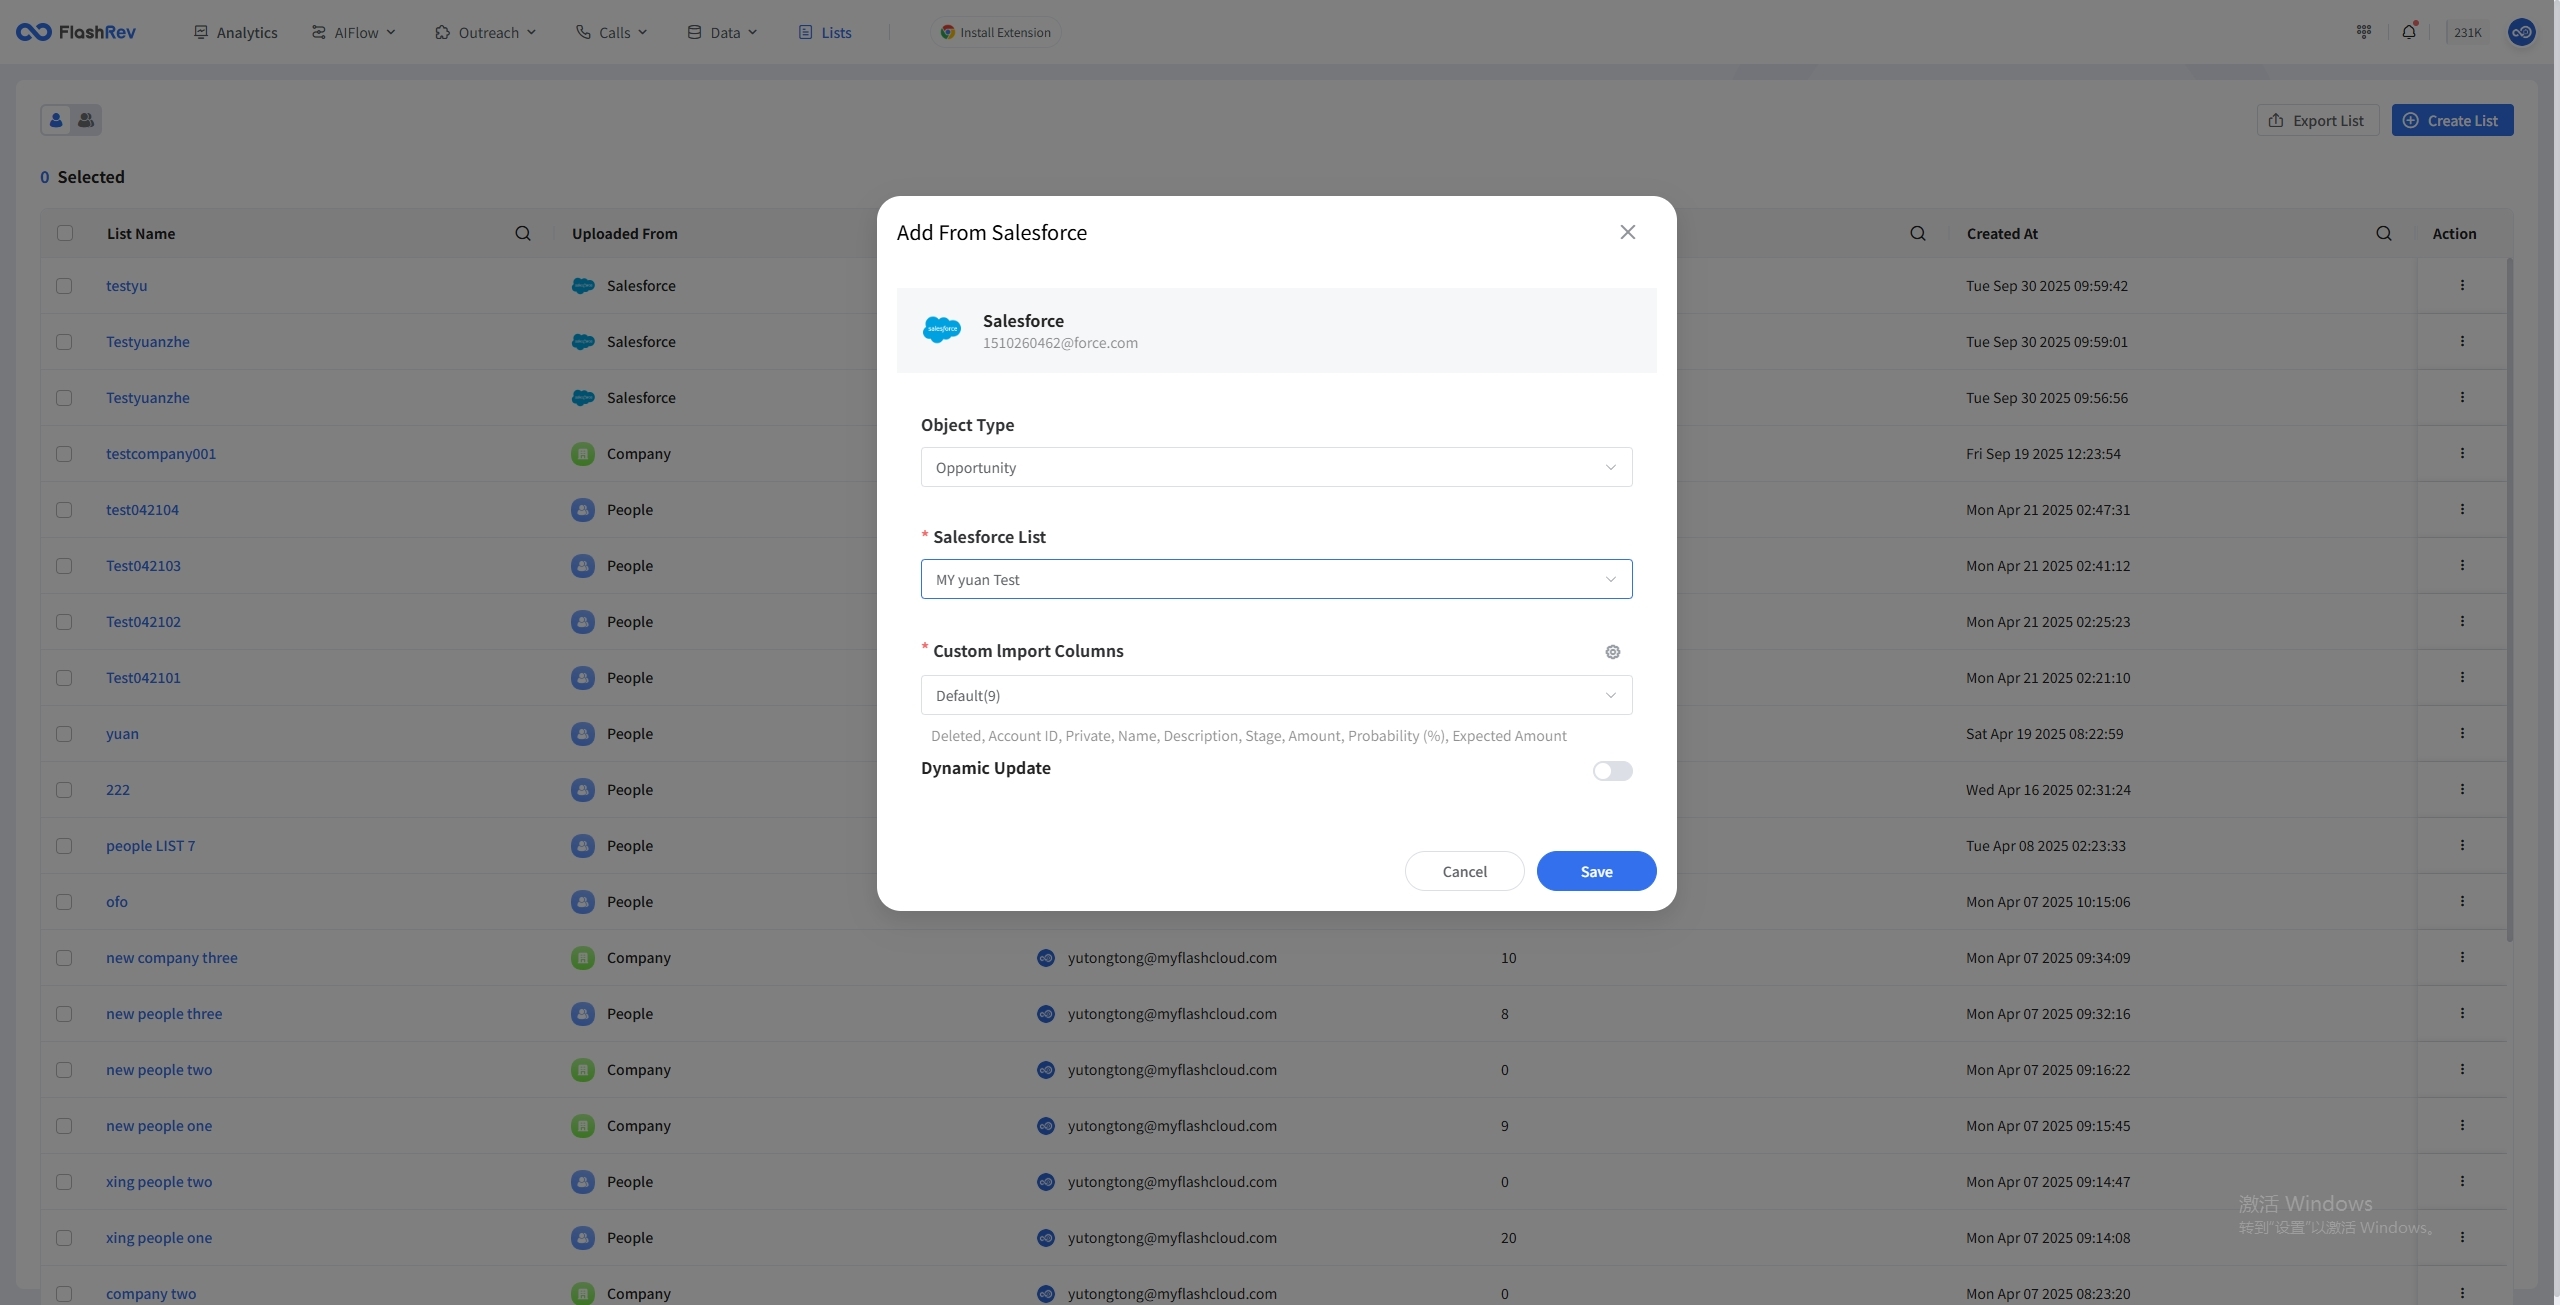
Task: Search the List Name column
Action: [x=522, y=233]
